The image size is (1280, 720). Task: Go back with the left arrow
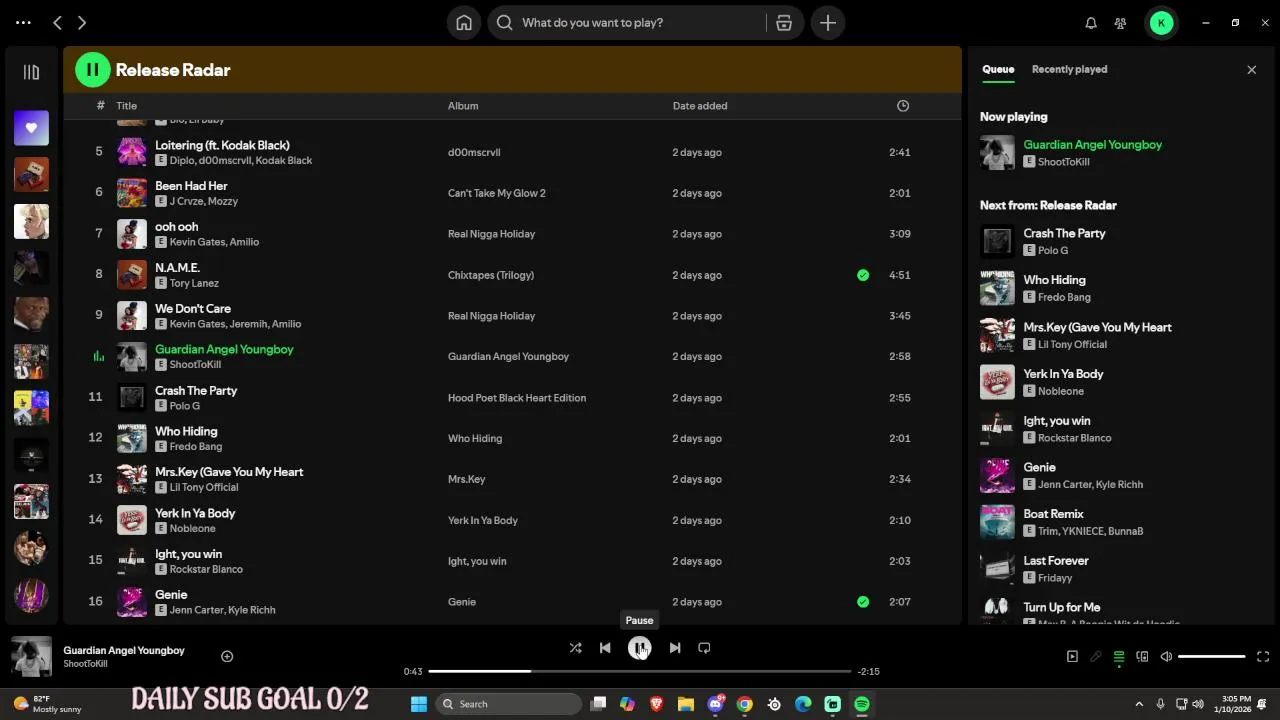(58, 22)
